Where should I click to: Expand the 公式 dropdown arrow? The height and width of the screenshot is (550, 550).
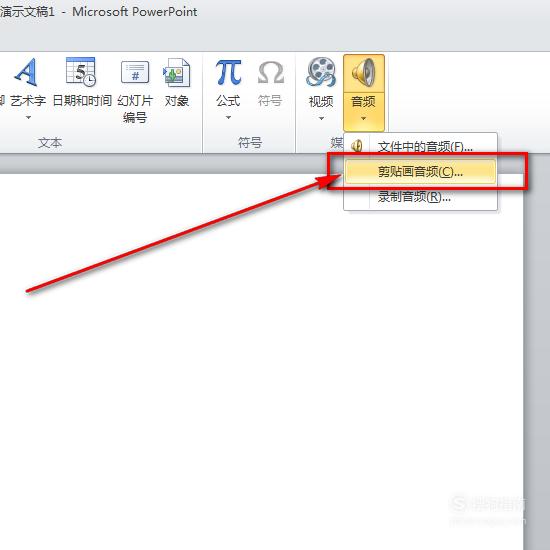click(x=228, y=118)
